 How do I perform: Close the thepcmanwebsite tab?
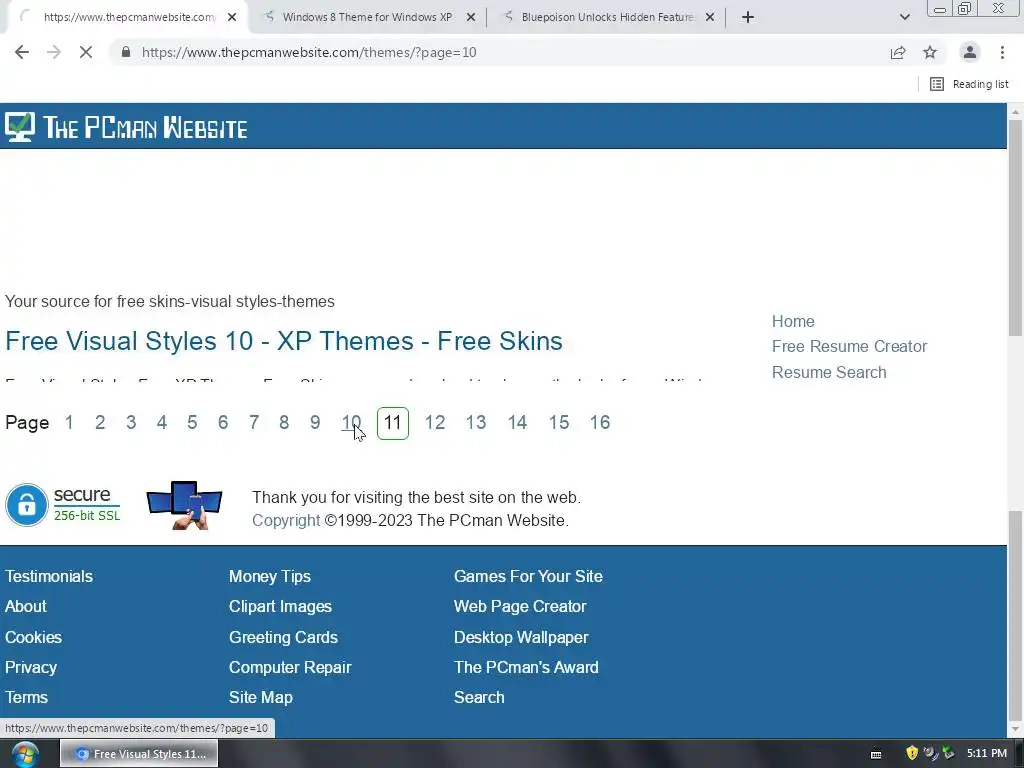pos(232,17)
